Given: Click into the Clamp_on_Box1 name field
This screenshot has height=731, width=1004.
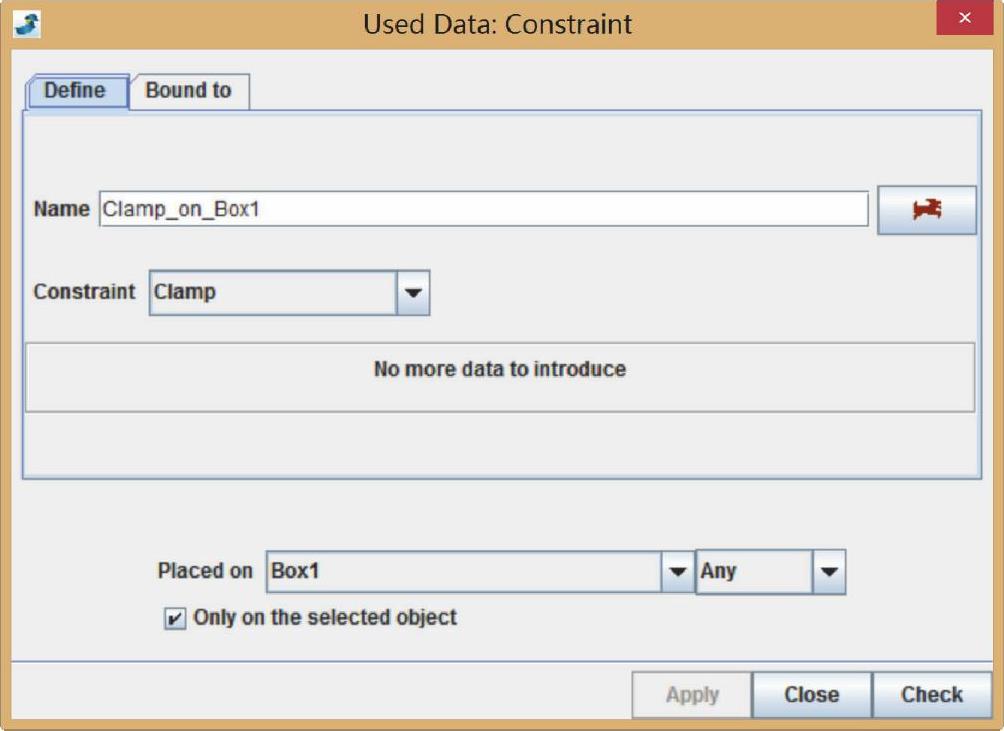Looking at the screenshot, I should (x=483, y=210).
